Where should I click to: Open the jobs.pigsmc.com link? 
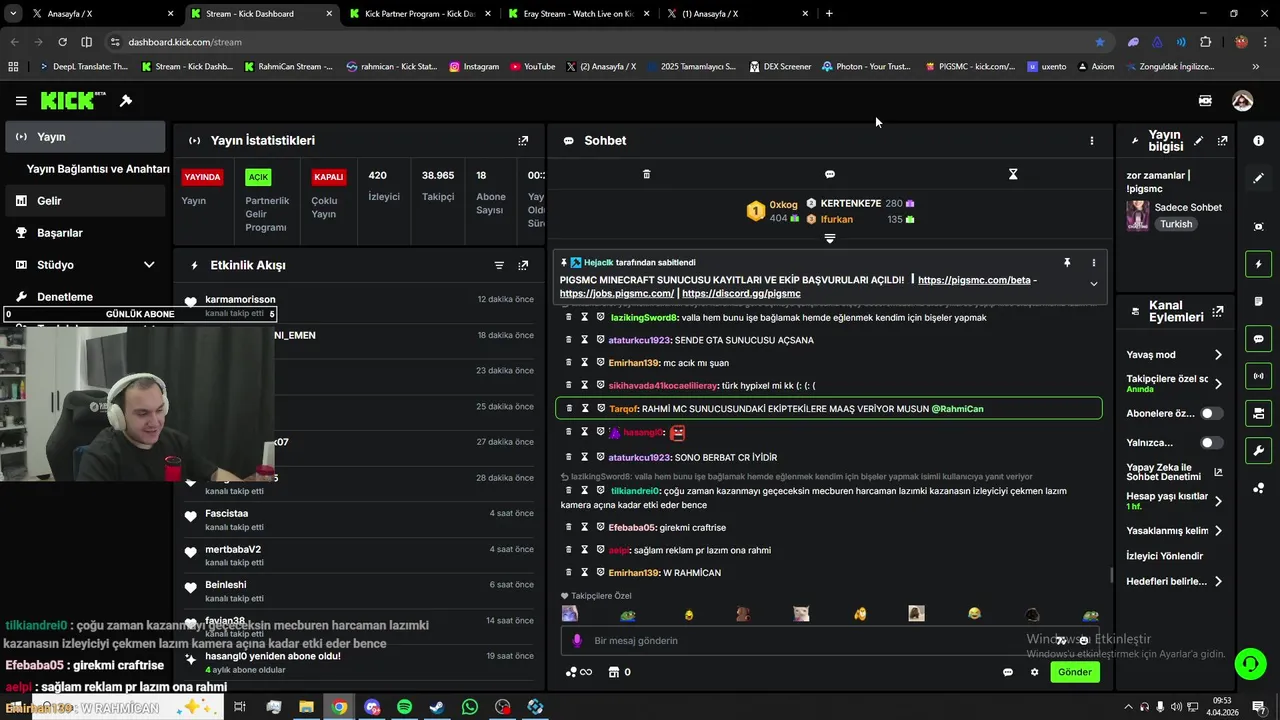(616, 294)
